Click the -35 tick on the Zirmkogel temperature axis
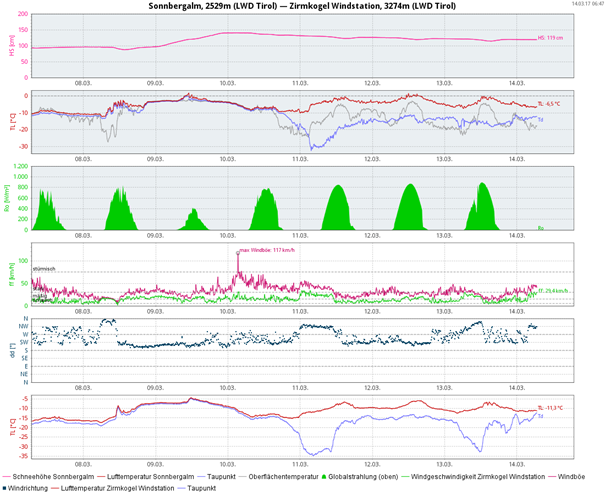 (24, 456)
